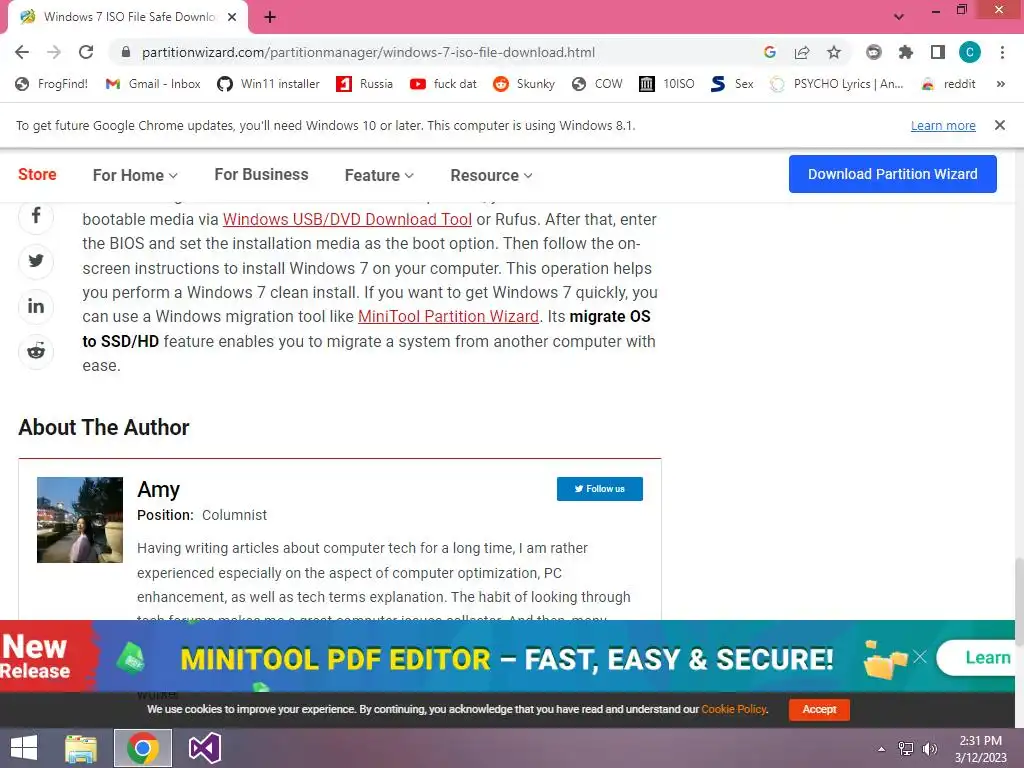Viewport: 1024px width, 768px height.
Task: Expand the Feature menu
Action: tap(379, 175)
